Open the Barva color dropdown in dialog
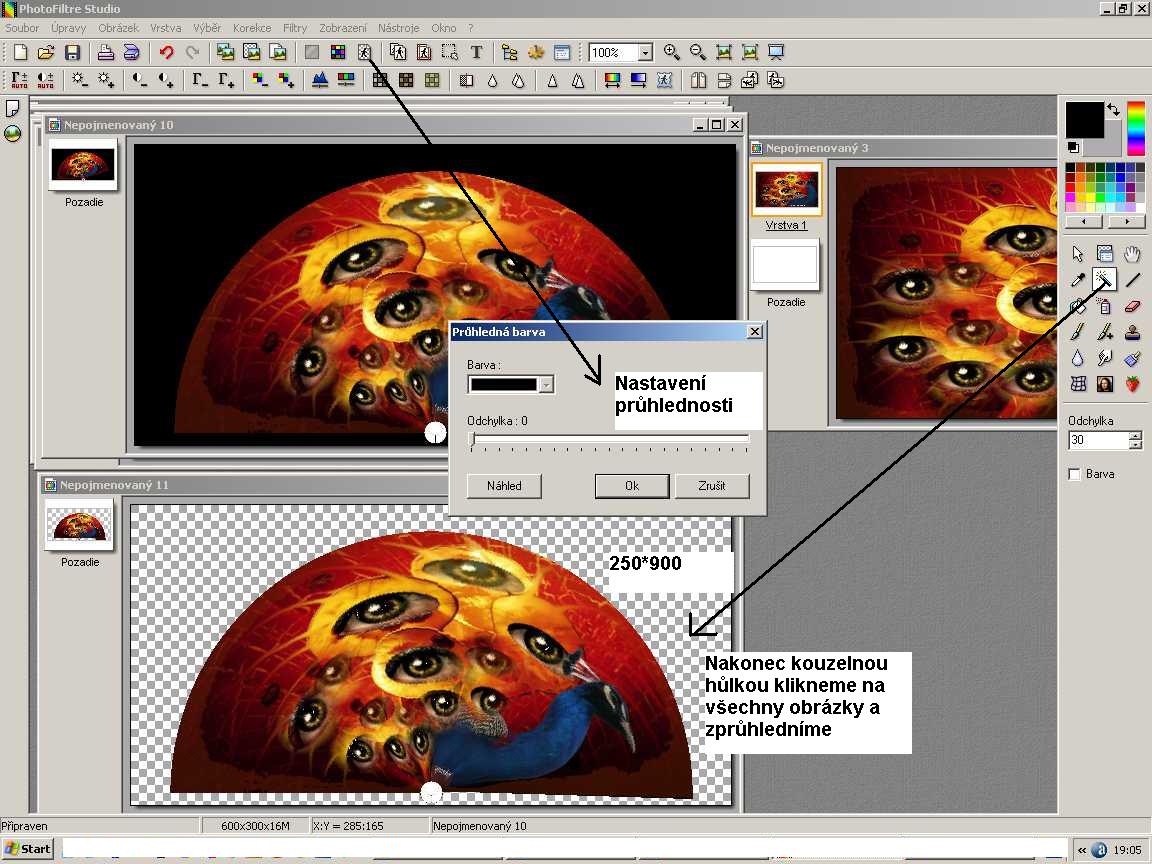 pyautogui.click(x=546, y=384)
